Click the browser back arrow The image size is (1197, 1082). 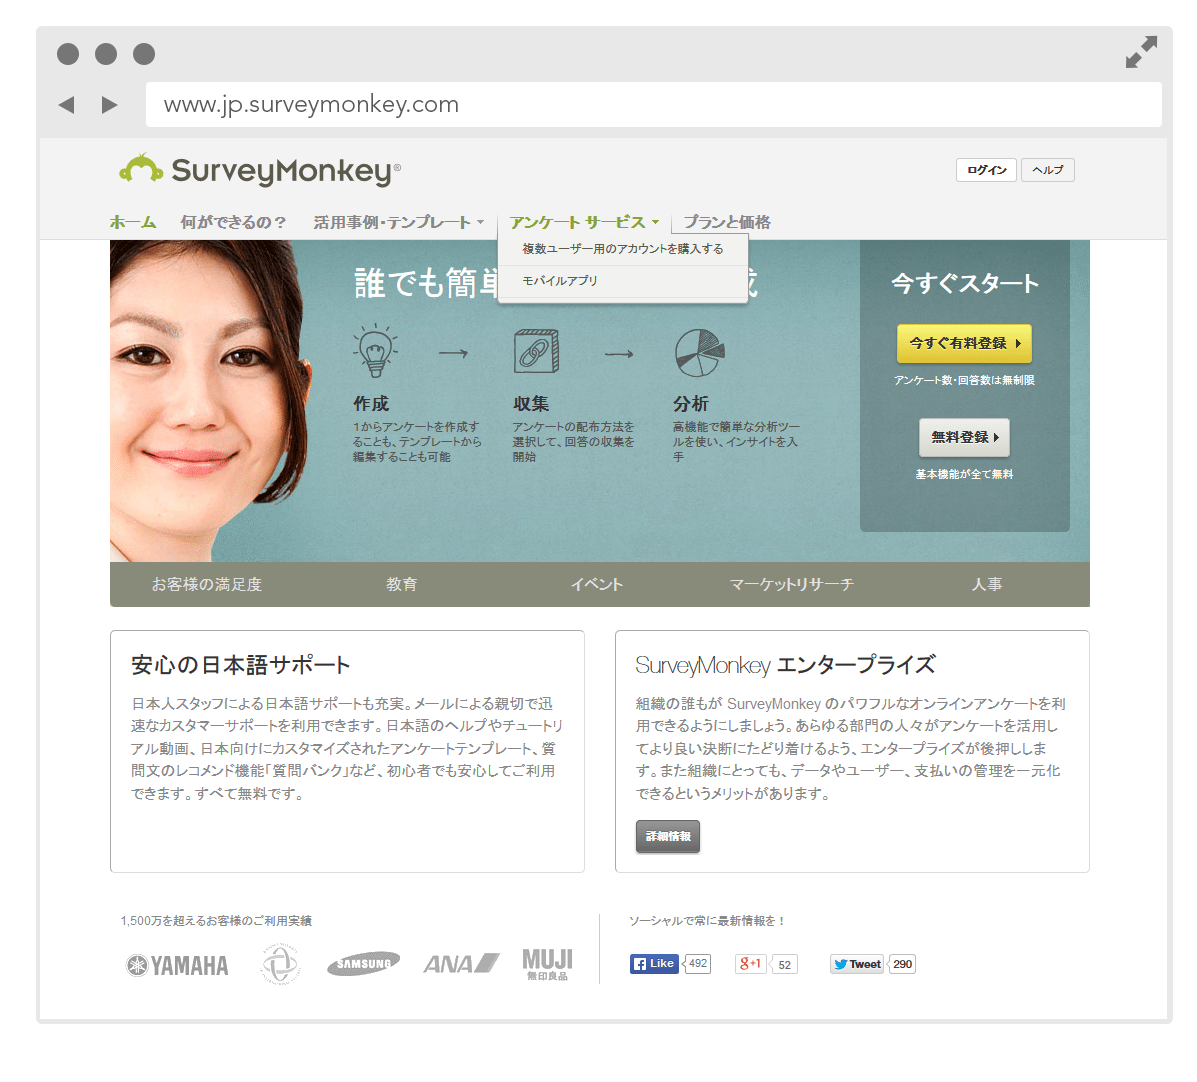(67, 105)
